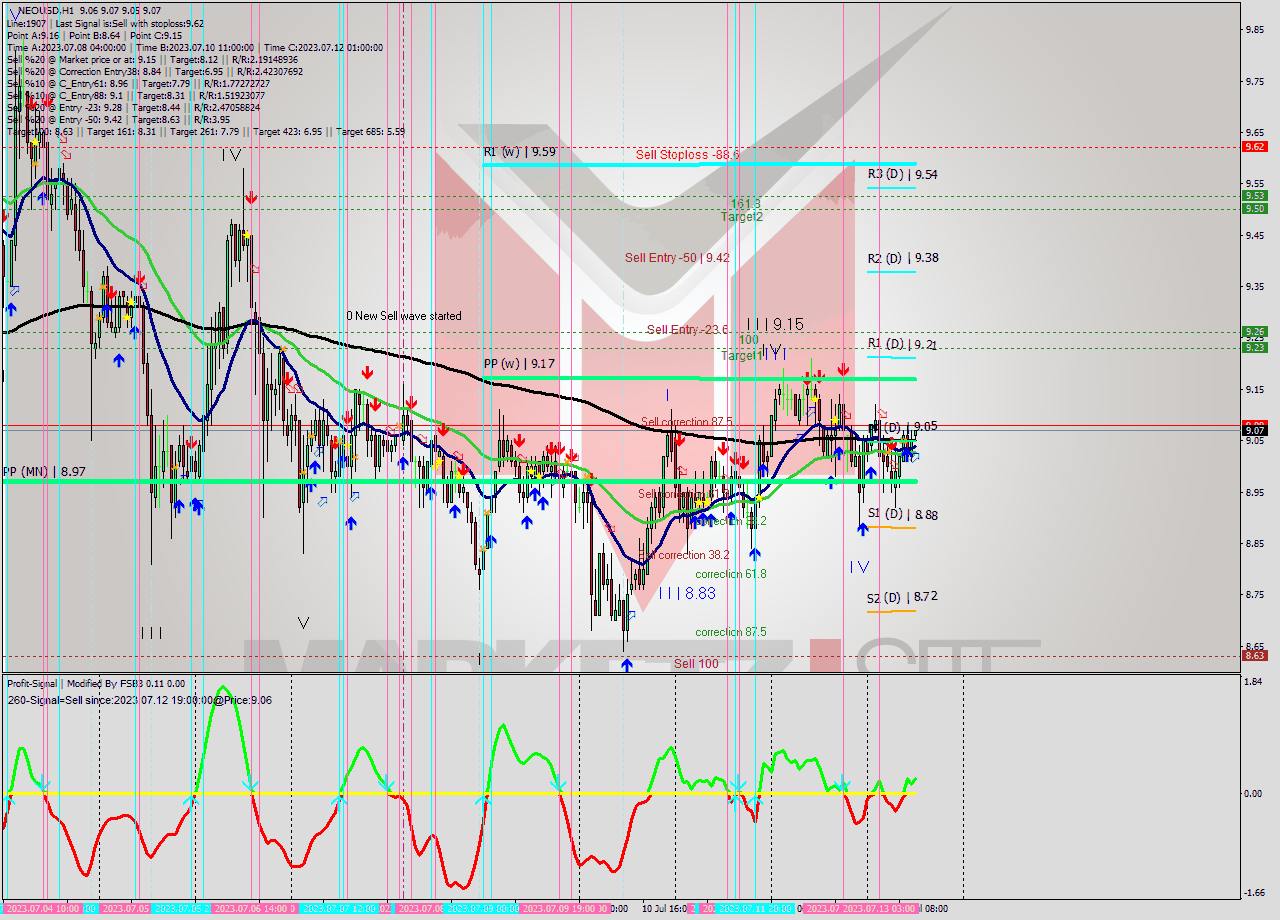The image size is (1280, 920).
Task: Click the blue 'III 8.83' wave label
Action: (687, 593)
